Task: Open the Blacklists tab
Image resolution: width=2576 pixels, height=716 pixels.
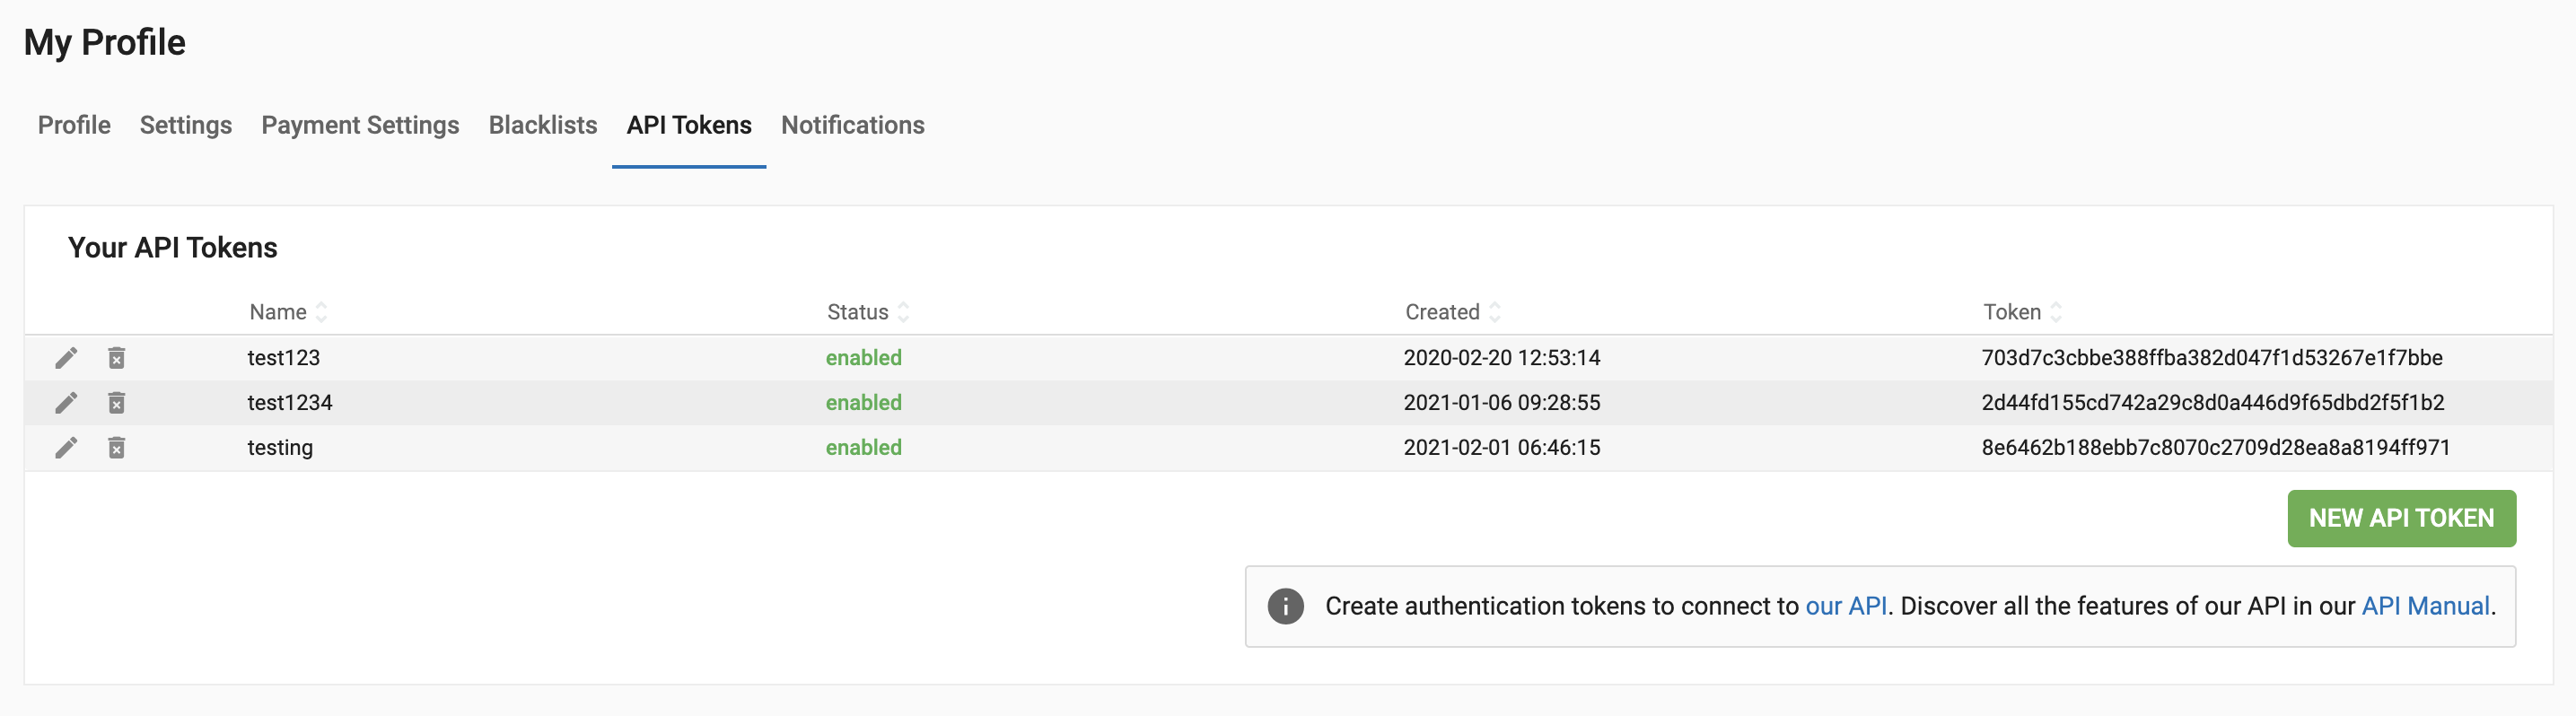Action: point(543,125)
